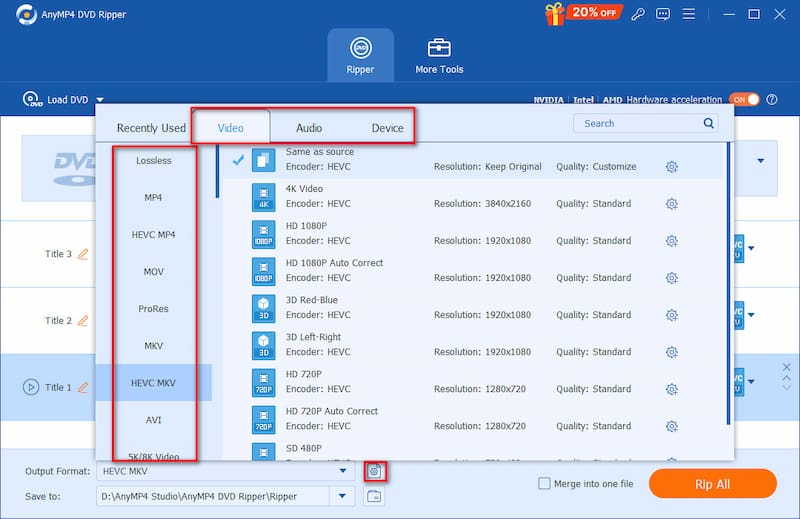Click the 20% OFF gift promotion
800x519 pixels.
pyautogui.click(x=583, y=13)
